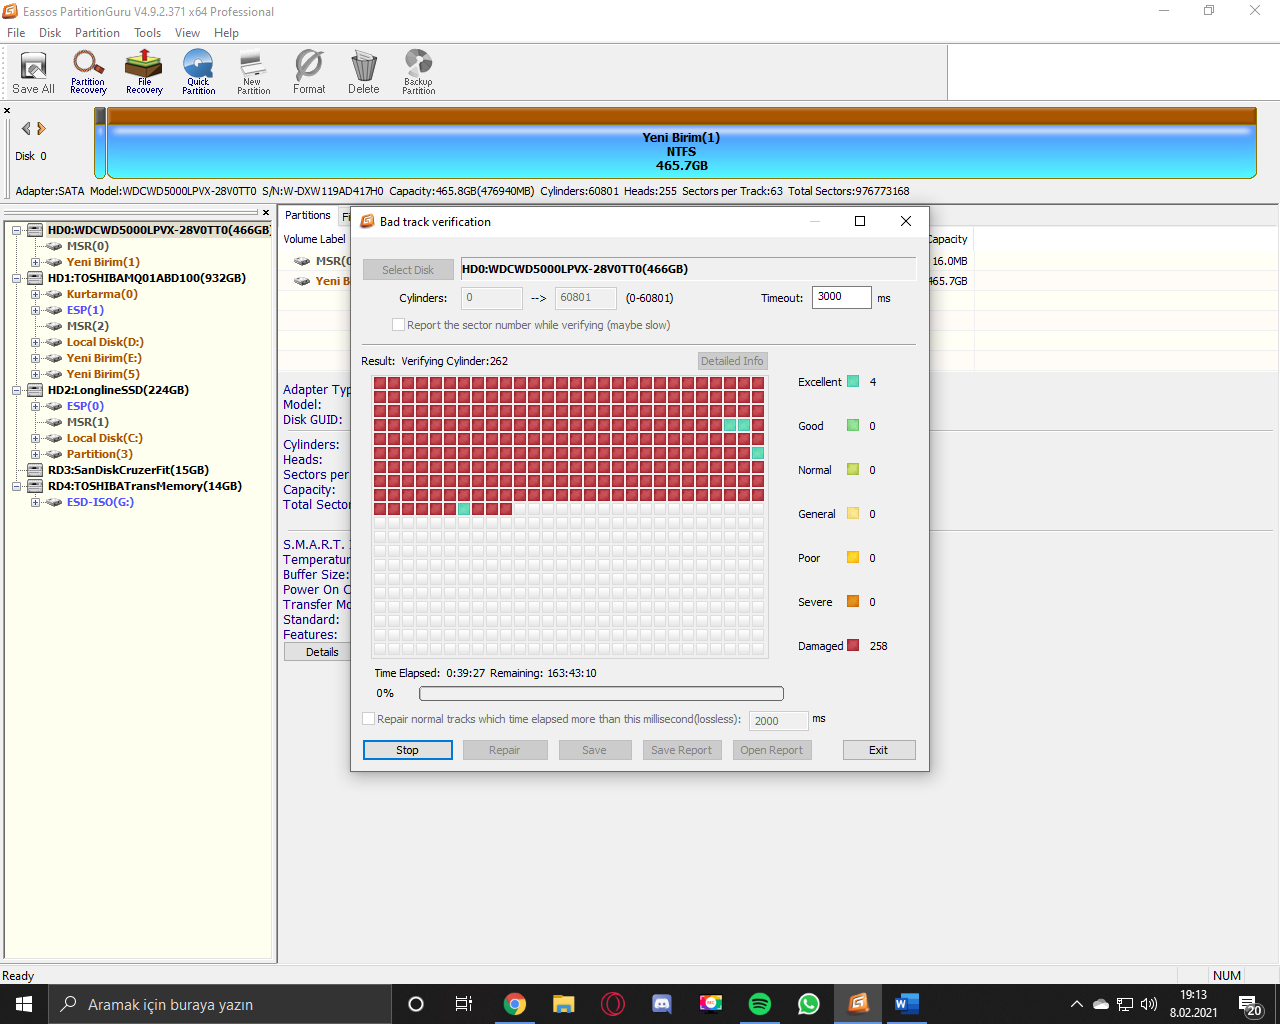Collapse the HD1 TOSHIBA disk node
Screen dimensions: 1280x1024
pos(17,278)
